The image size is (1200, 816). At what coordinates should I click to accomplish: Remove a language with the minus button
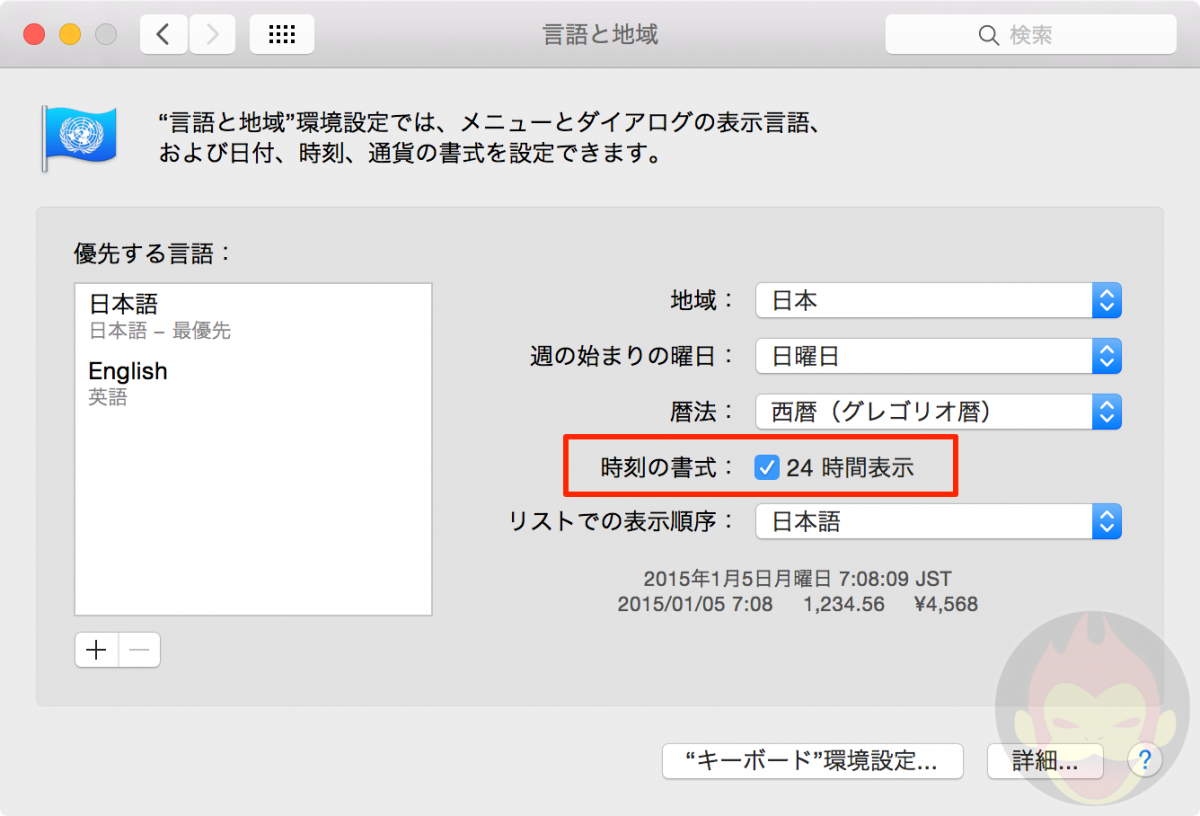click(139, 649)
